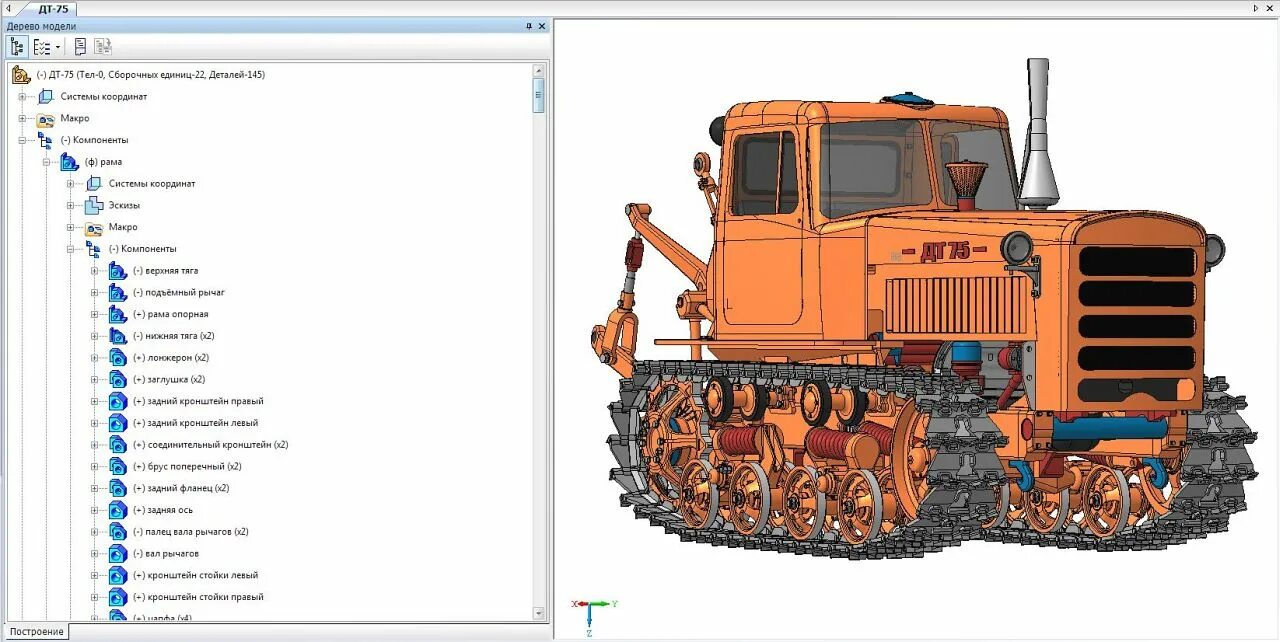The image size is (1280, 642).
Task: Switch model tree to structure view
Action: point(17,46)
